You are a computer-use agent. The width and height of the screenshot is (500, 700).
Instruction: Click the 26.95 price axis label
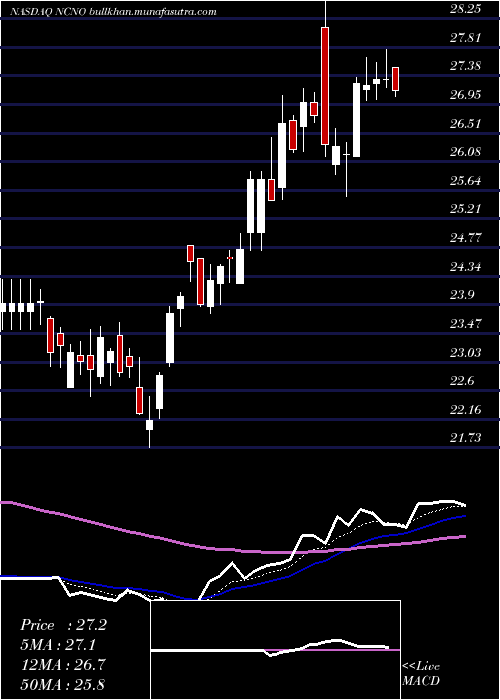pos(465,95)
